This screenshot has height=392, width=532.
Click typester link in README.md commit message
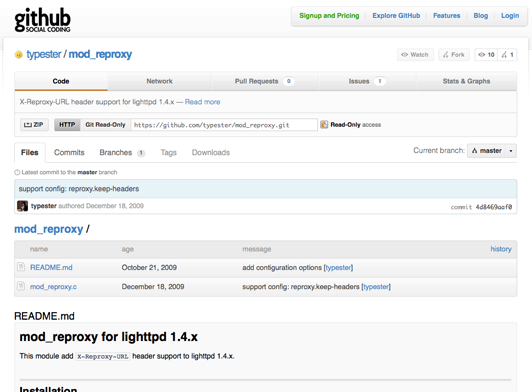(338, 267)
